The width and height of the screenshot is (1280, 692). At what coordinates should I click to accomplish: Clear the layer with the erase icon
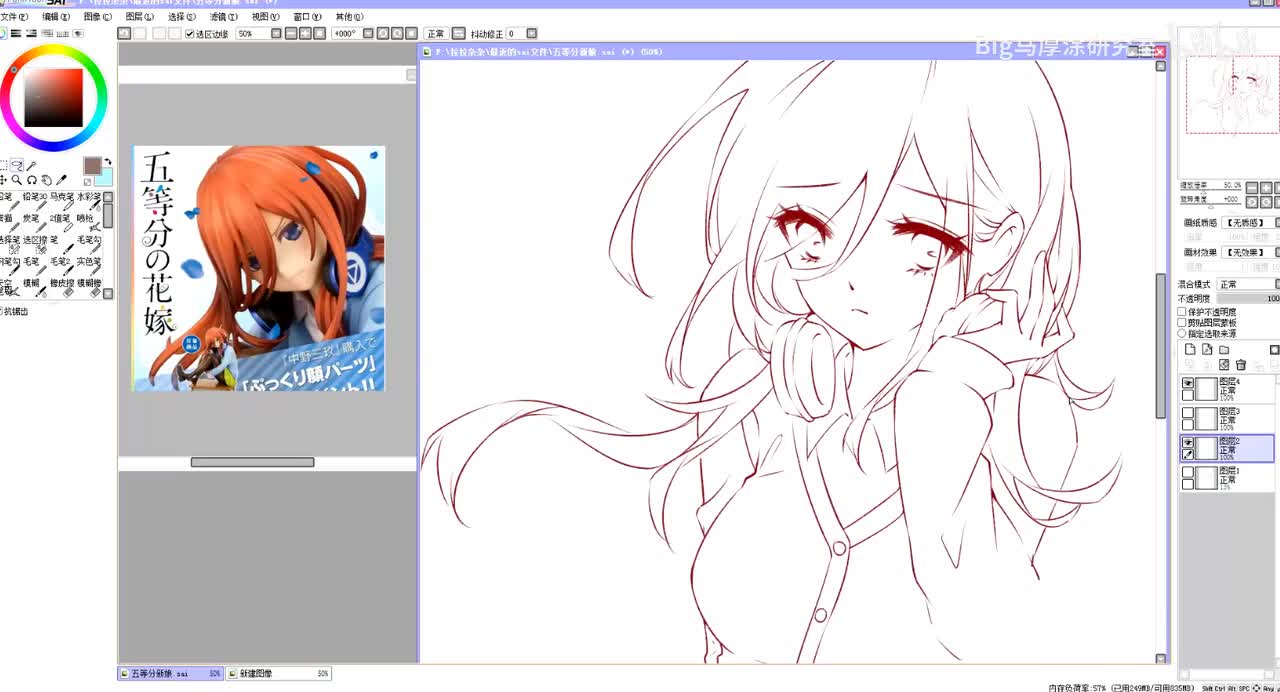pos(1224,364)
